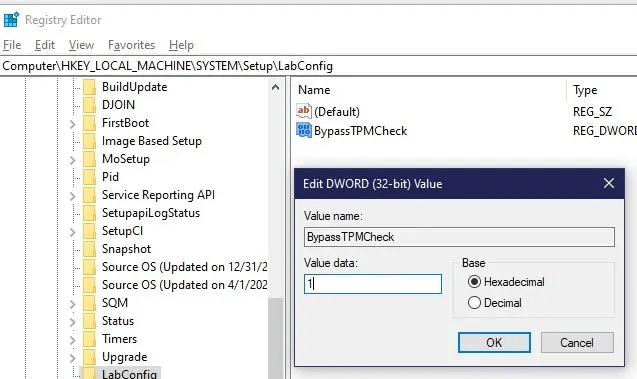Cancel the Edit DWORD dialog

(577, 342)
